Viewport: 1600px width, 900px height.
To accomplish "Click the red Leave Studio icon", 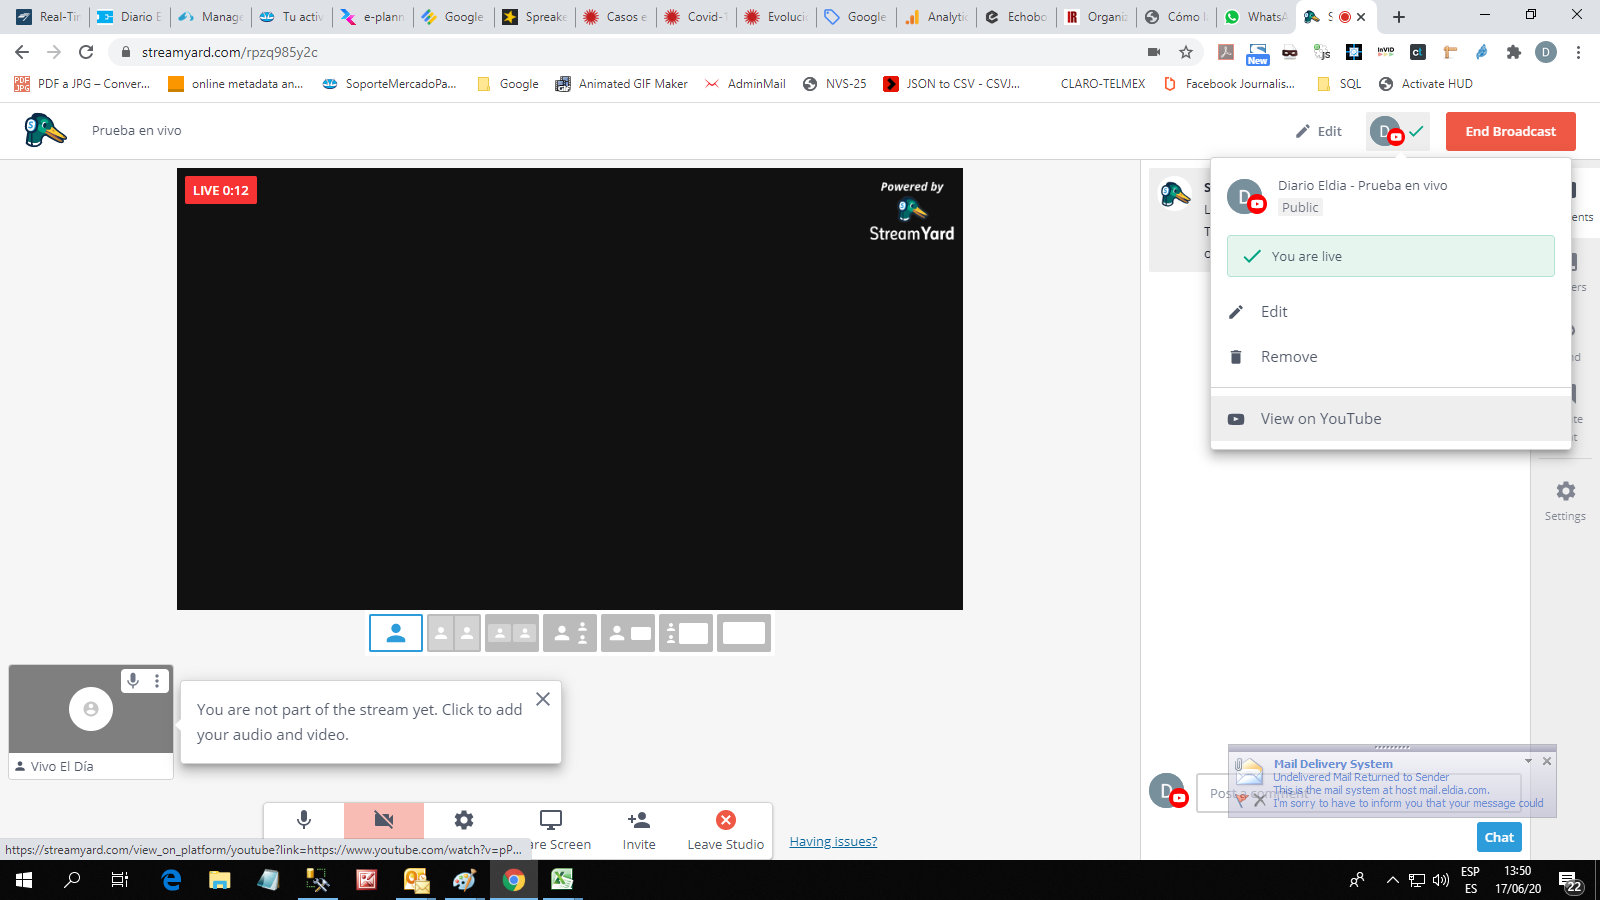I will (x=724, y=820).
